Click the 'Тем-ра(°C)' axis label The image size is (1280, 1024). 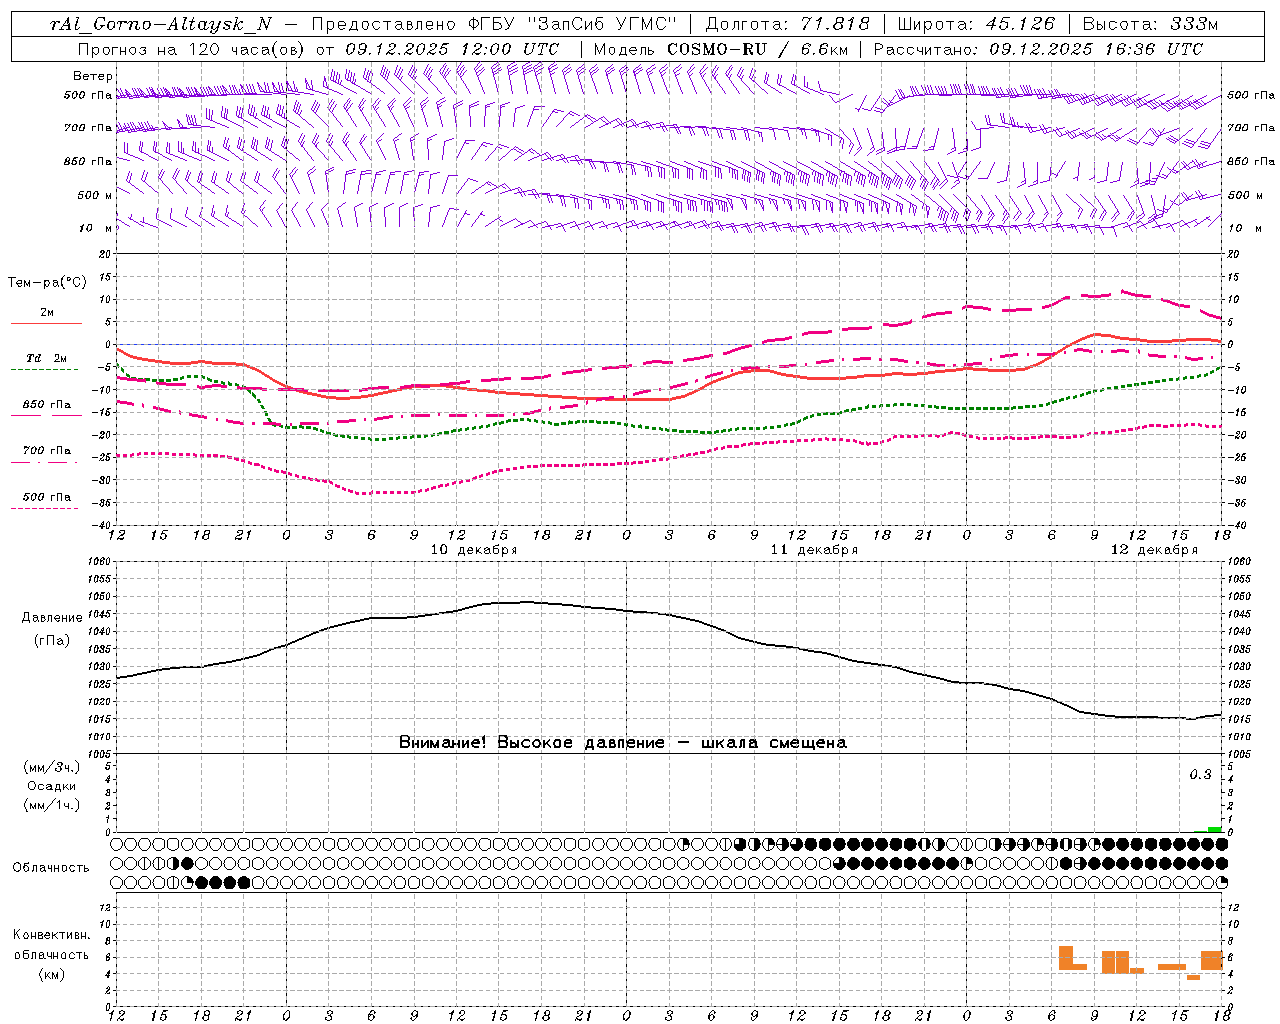[47, 283]
